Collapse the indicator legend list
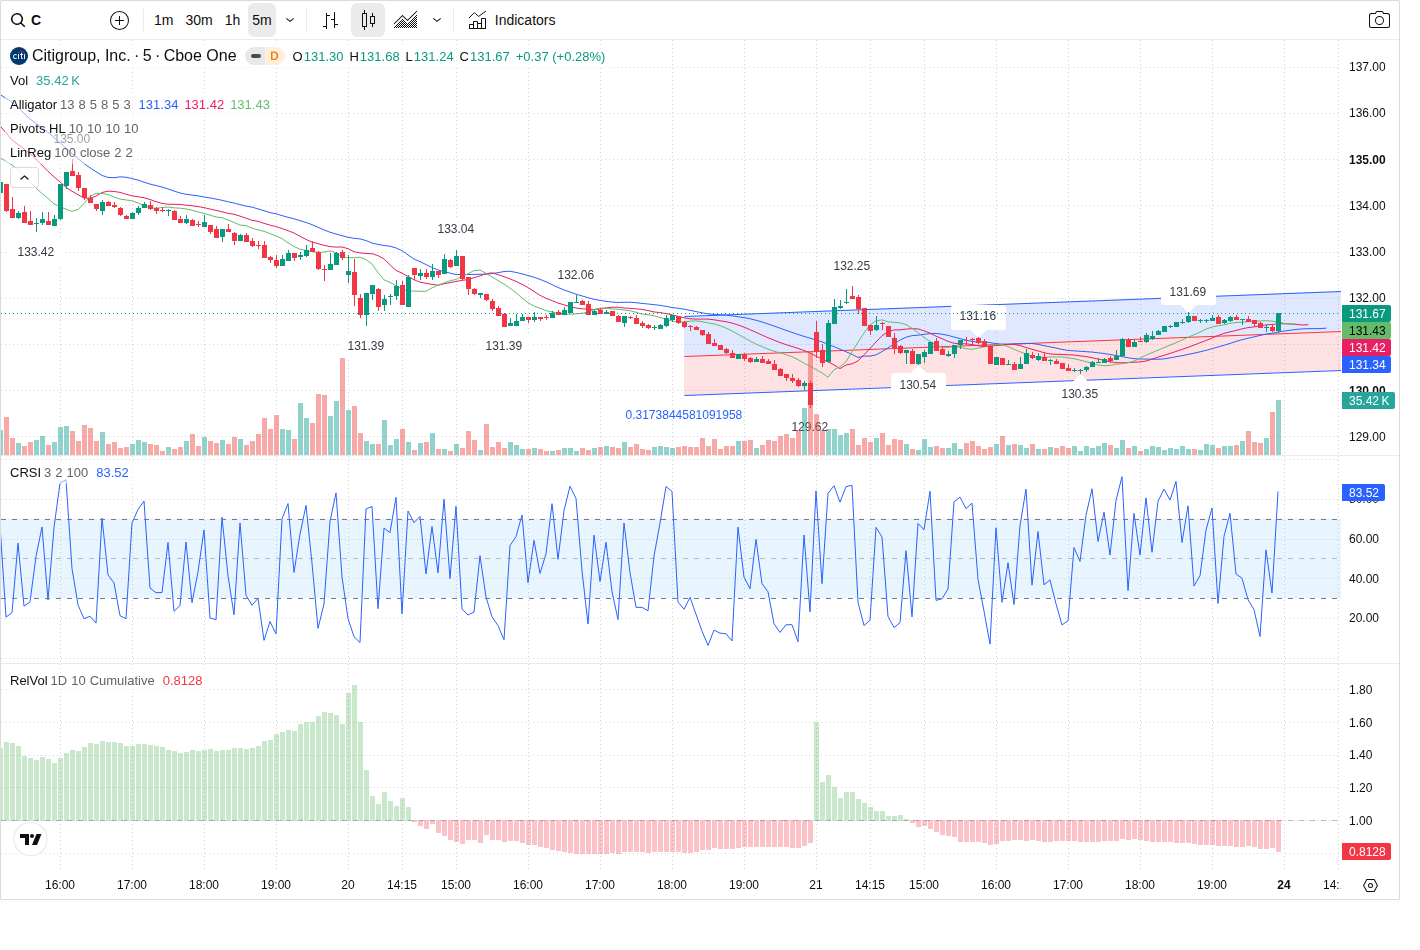 [x=24, y=177]
